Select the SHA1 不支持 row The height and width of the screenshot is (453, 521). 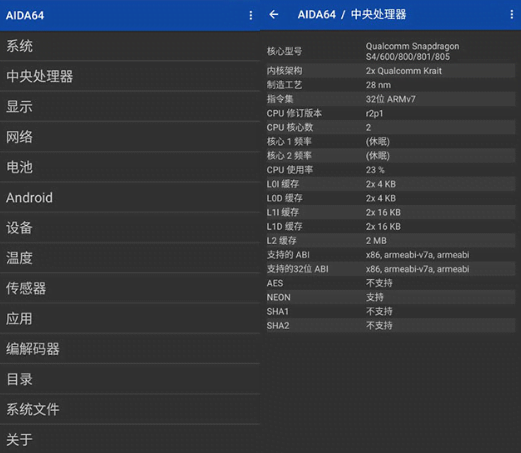[x=390, y=312]
